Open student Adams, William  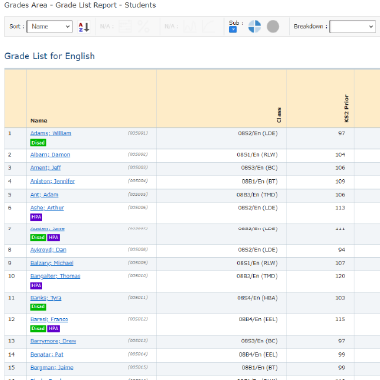point(51,133)
